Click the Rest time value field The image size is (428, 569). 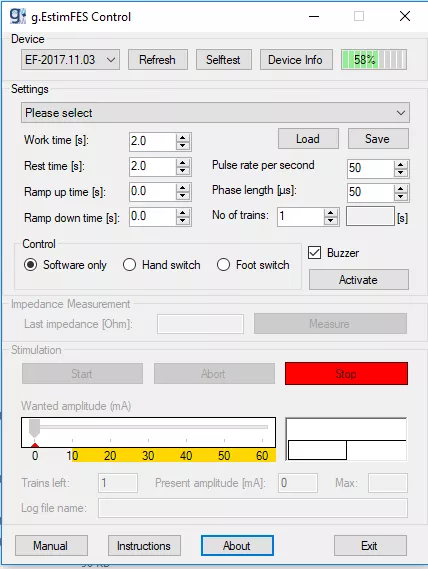[x=153, y=167]
